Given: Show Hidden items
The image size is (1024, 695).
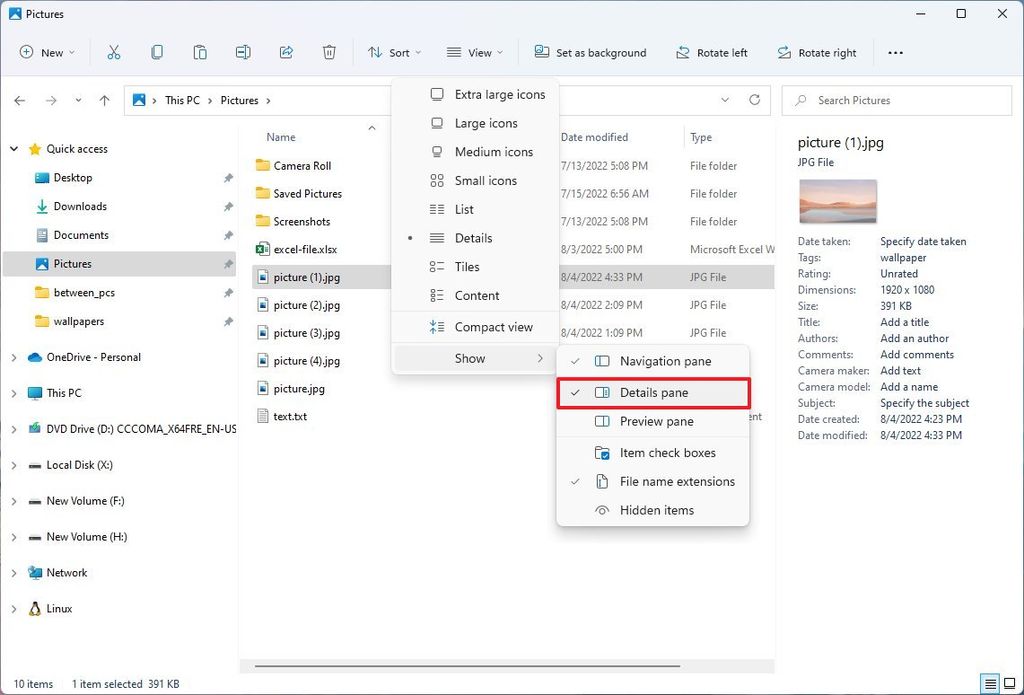Looking at the screenshot, I should pos(656,510).
